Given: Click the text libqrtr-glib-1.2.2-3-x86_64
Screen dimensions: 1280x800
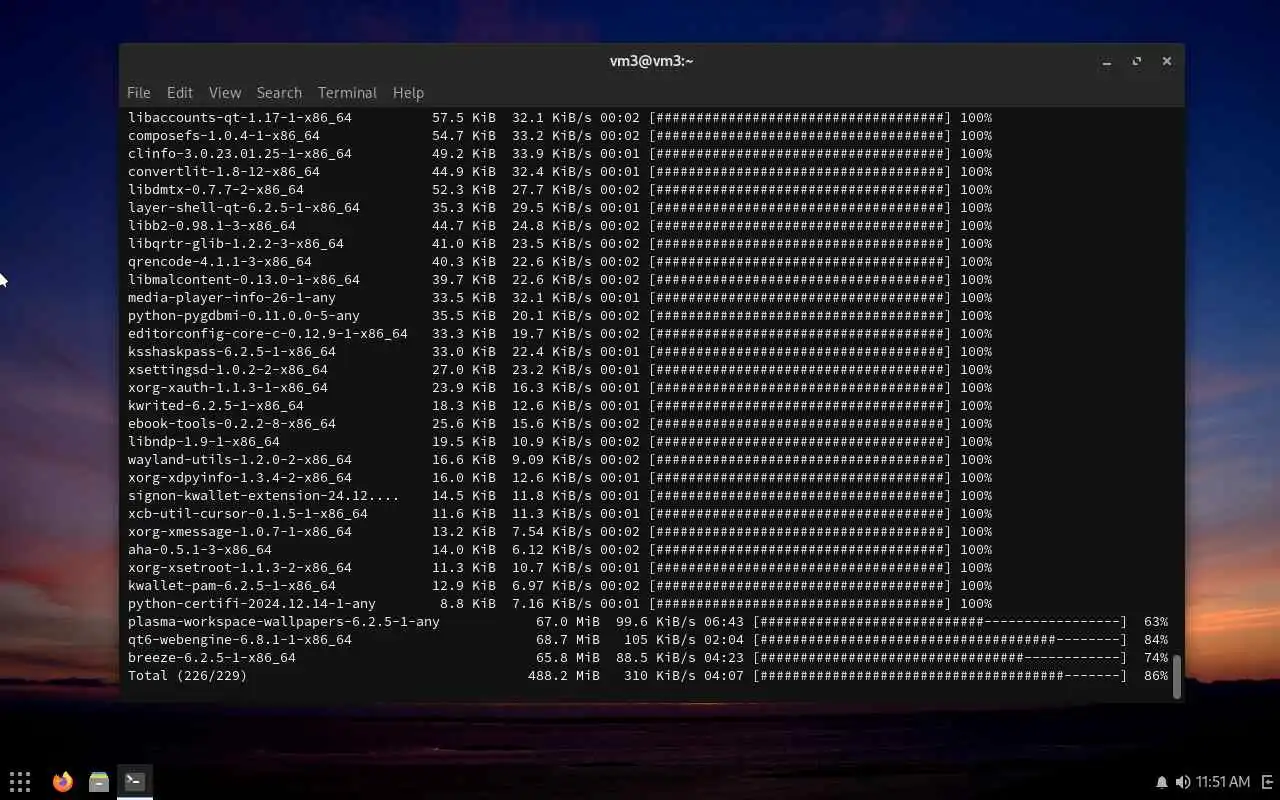Looking at the screenshot, I should pyautogui.click(x=236, y=244).
